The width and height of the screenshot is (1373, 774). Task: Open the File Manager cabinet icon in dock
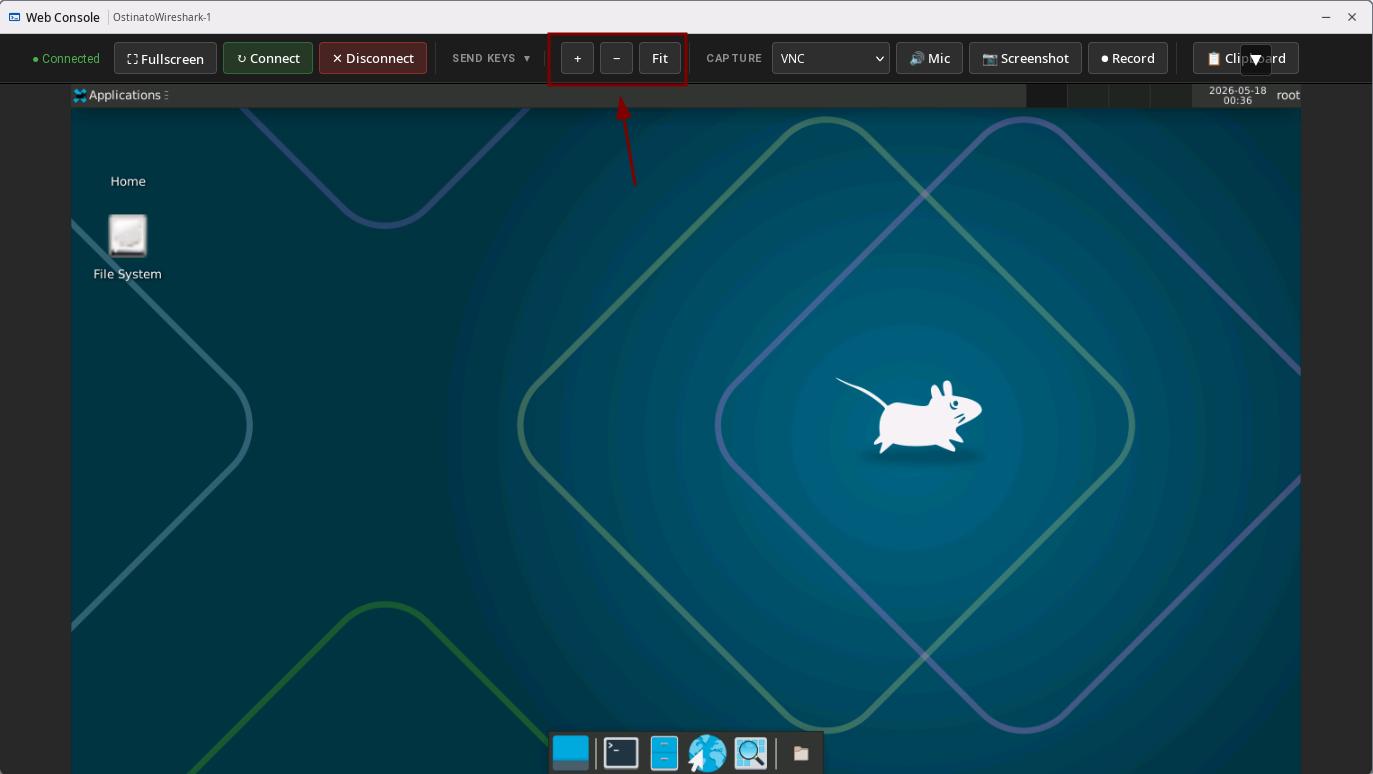tap(664, 753)
